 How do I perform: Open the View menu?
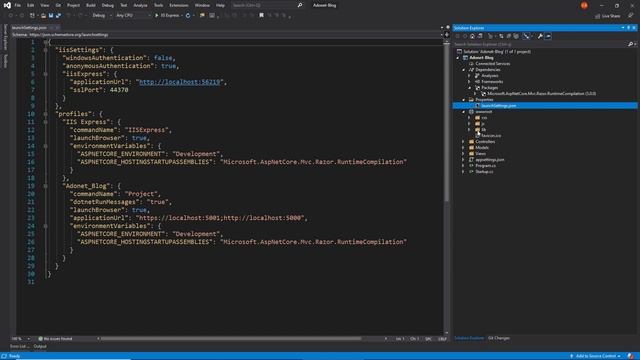point(44,5)
